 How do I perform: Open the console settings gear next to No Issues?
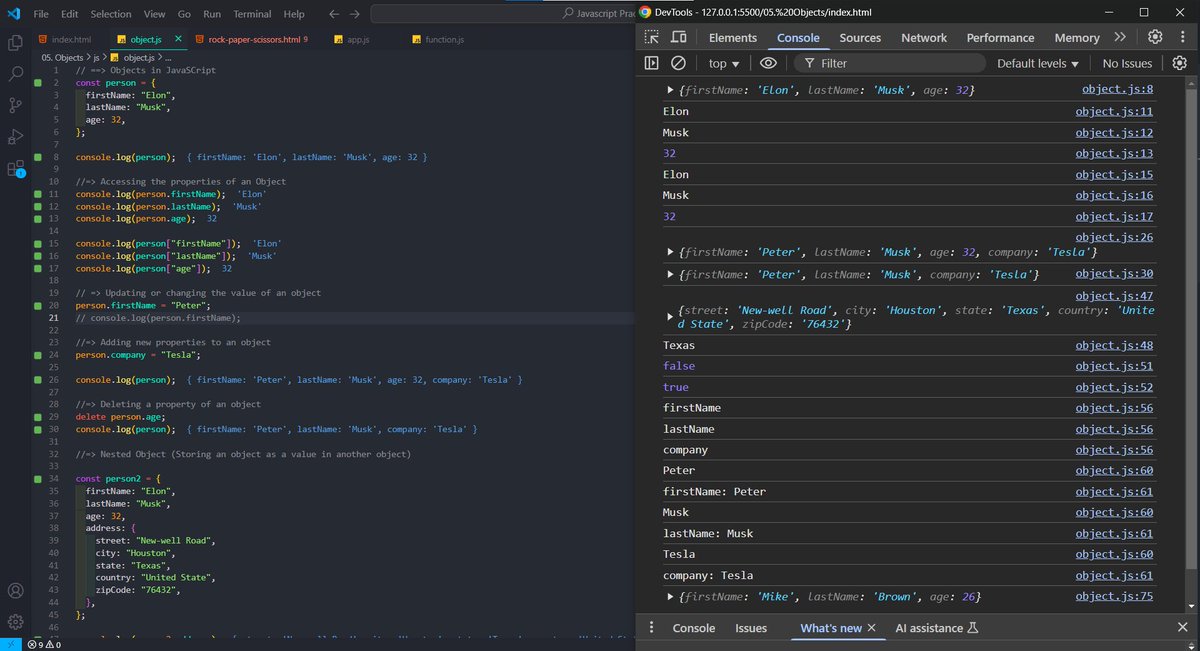(x=1180, y=63)
